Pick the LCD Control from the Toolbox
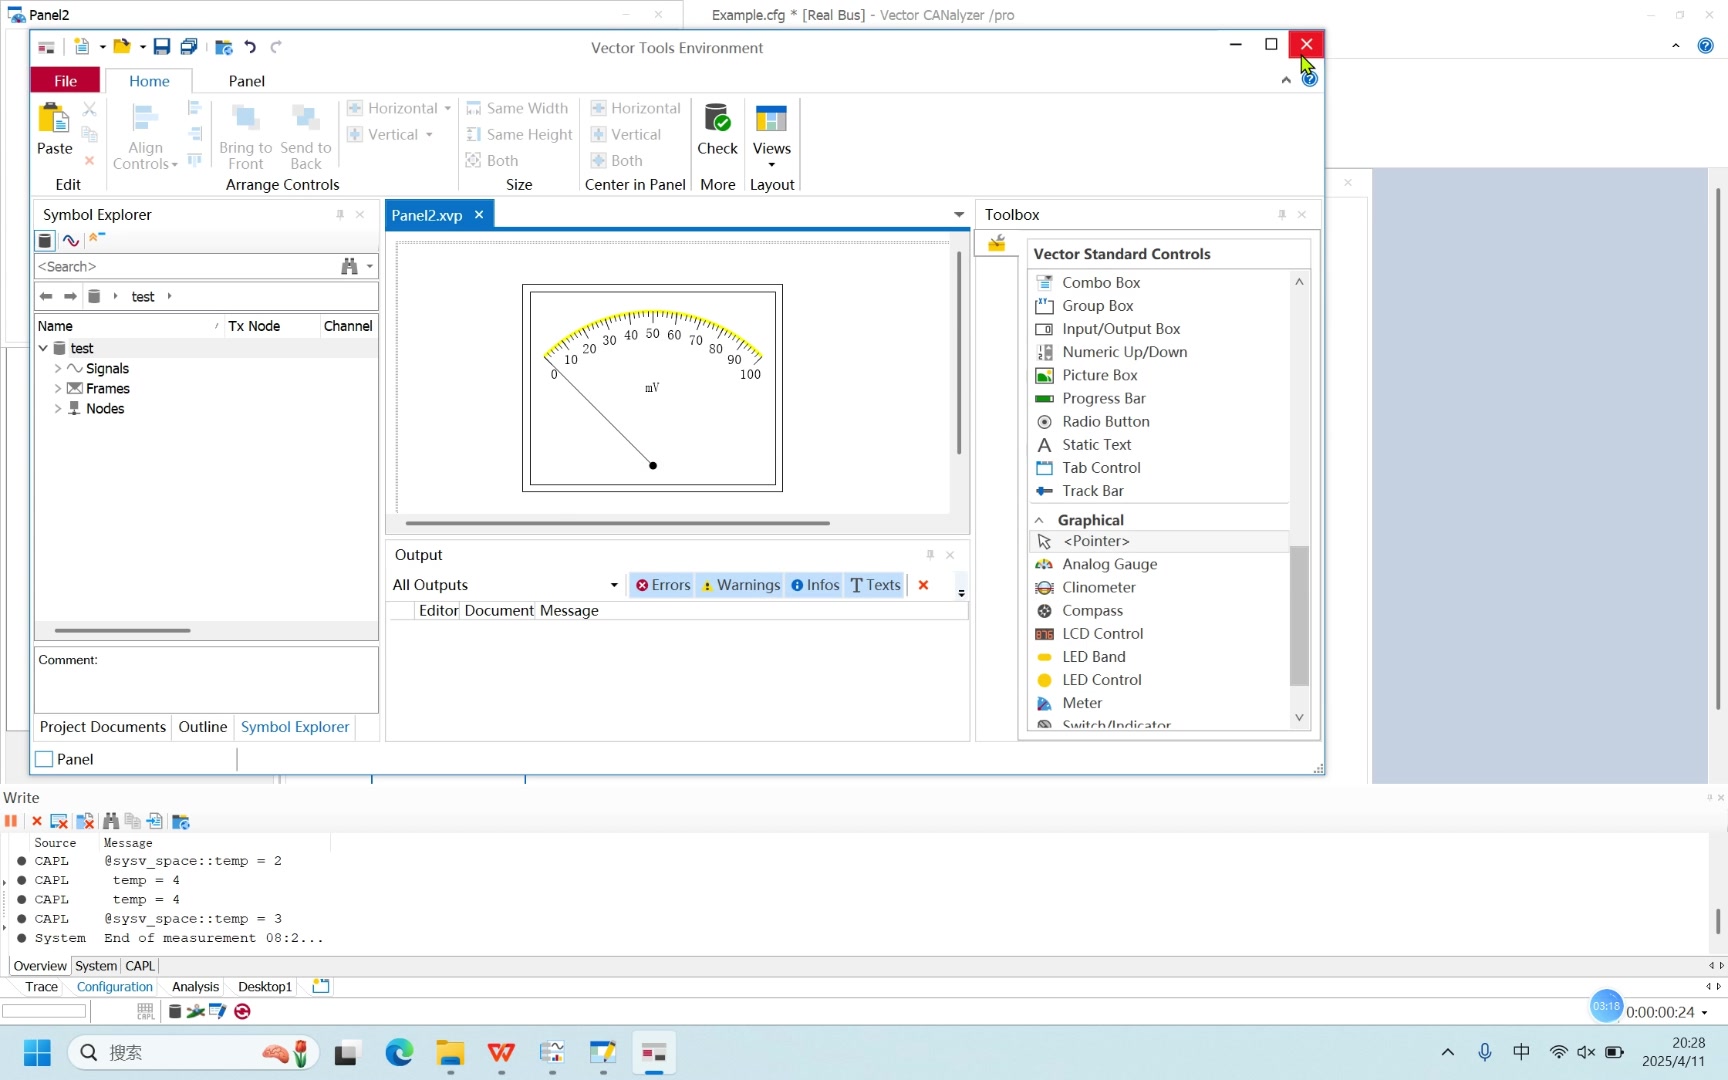Image resolution: width=1728 pixels, height=1080 pixels. tap(1102, 634)
